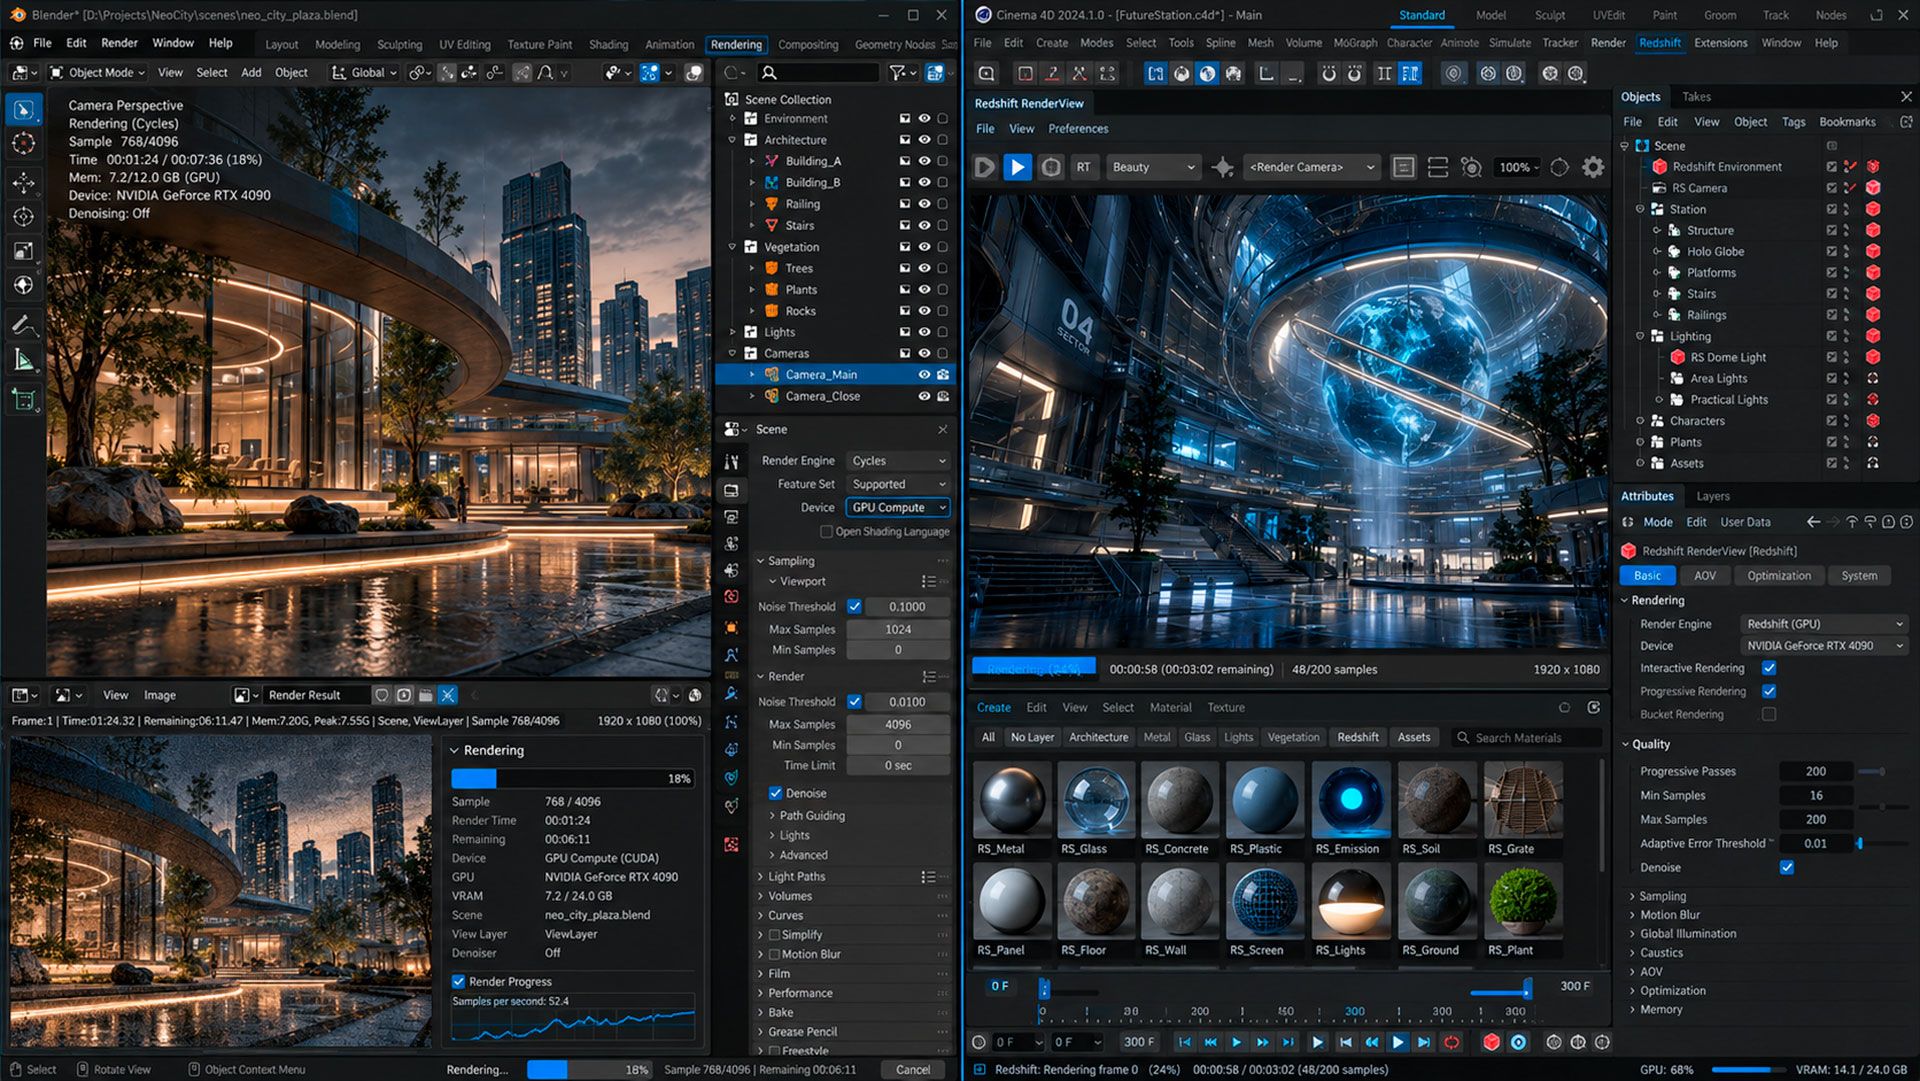Enable Bucket Rendering checkbox
This screenshot has width=1920, height=1081.
(x=1769, y=714)
